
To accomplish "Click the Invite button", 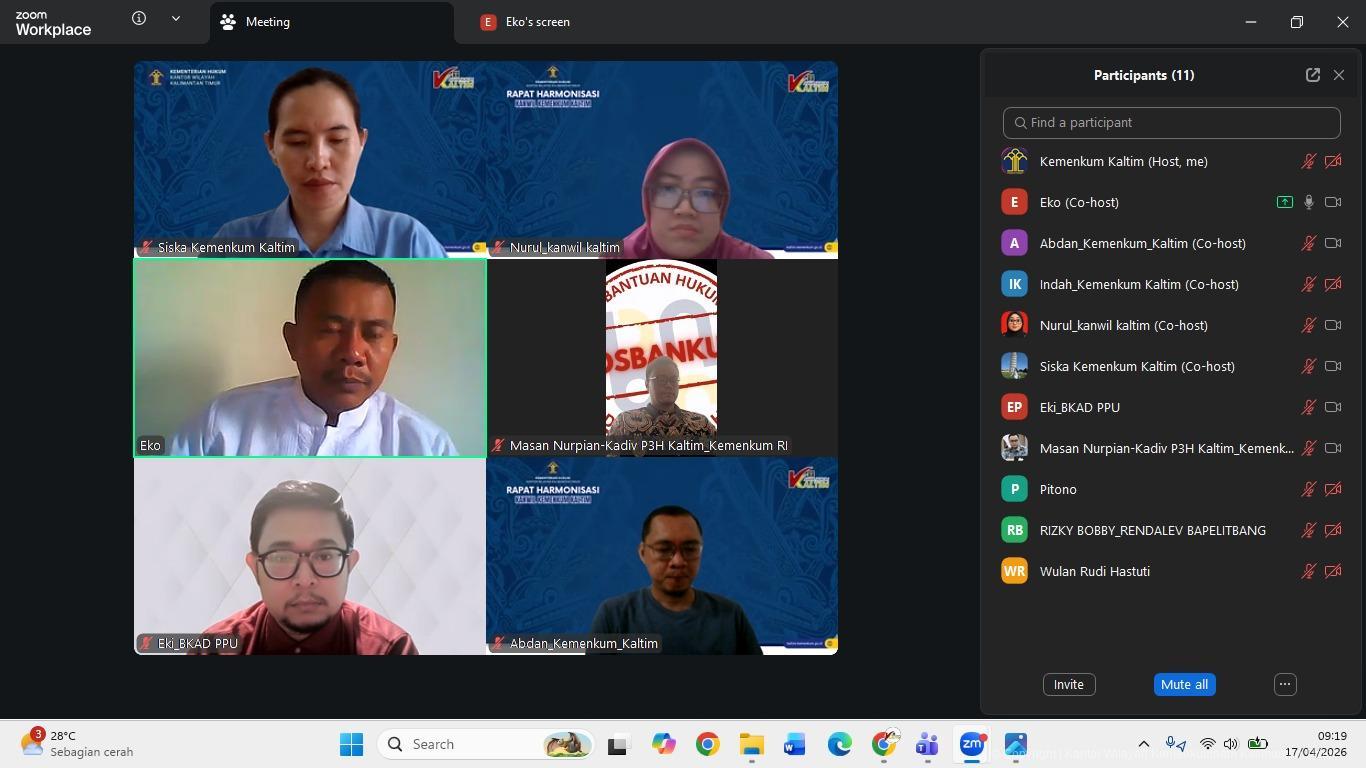I will tap(1068, 684).
